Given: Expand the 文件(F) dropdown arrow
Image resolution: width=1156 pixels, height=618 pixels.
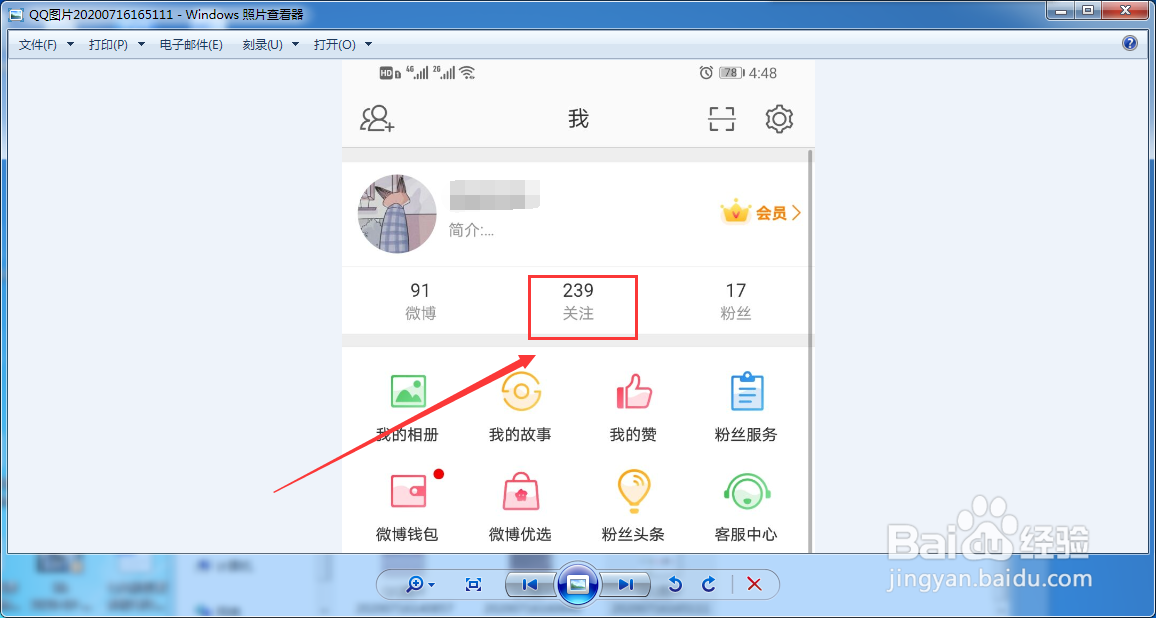Looking at the screenshot, I should tap(71, 45).
